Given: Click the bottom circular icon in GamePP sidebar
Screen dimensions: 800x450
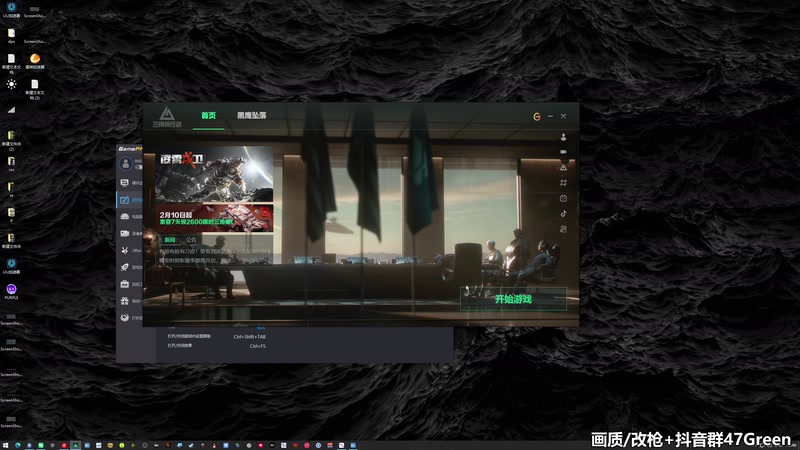Looking at the screenshot, I should tap(124, 318).
